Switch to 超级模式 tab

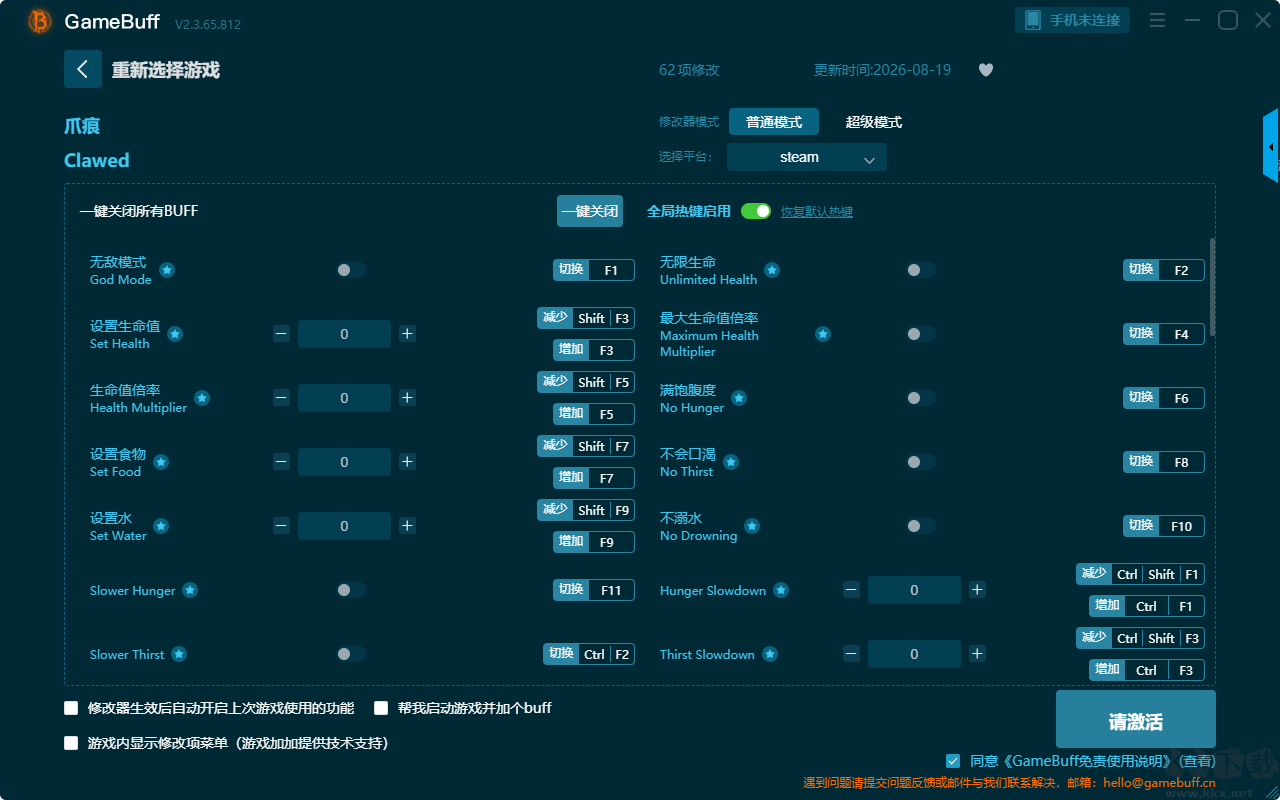[874, 122]
